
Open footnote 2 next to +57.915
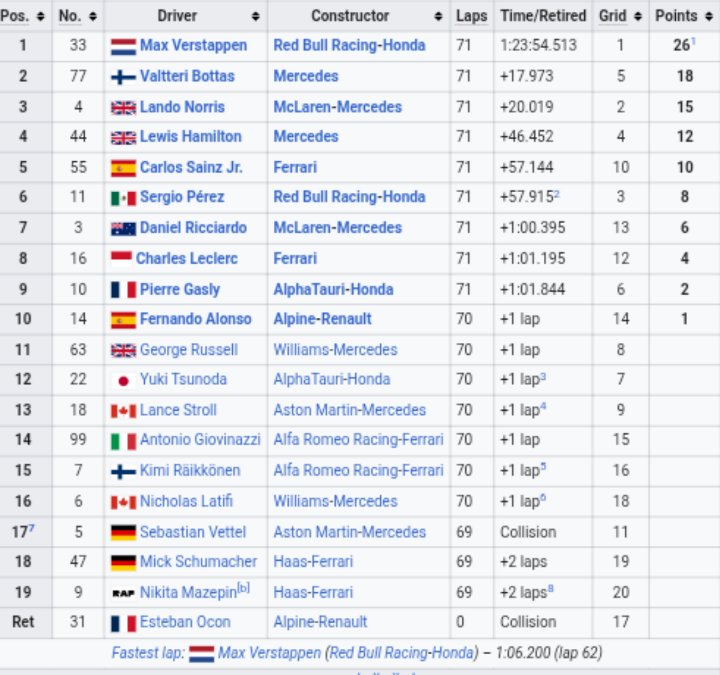click(x=557, y=194)
